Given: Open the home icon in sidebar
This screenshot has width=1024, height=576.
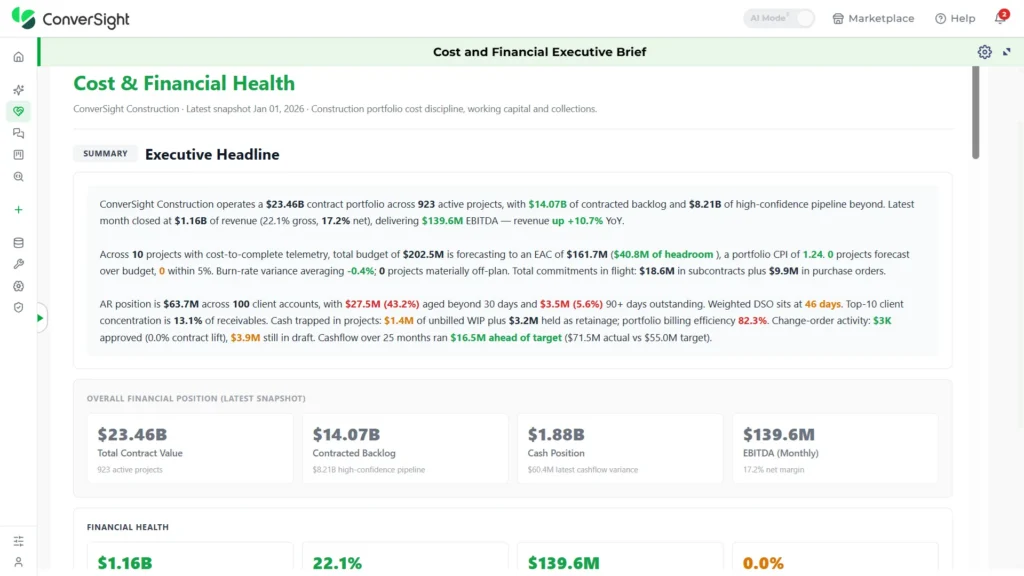Looking at the screenshot, I should [18, 57].
